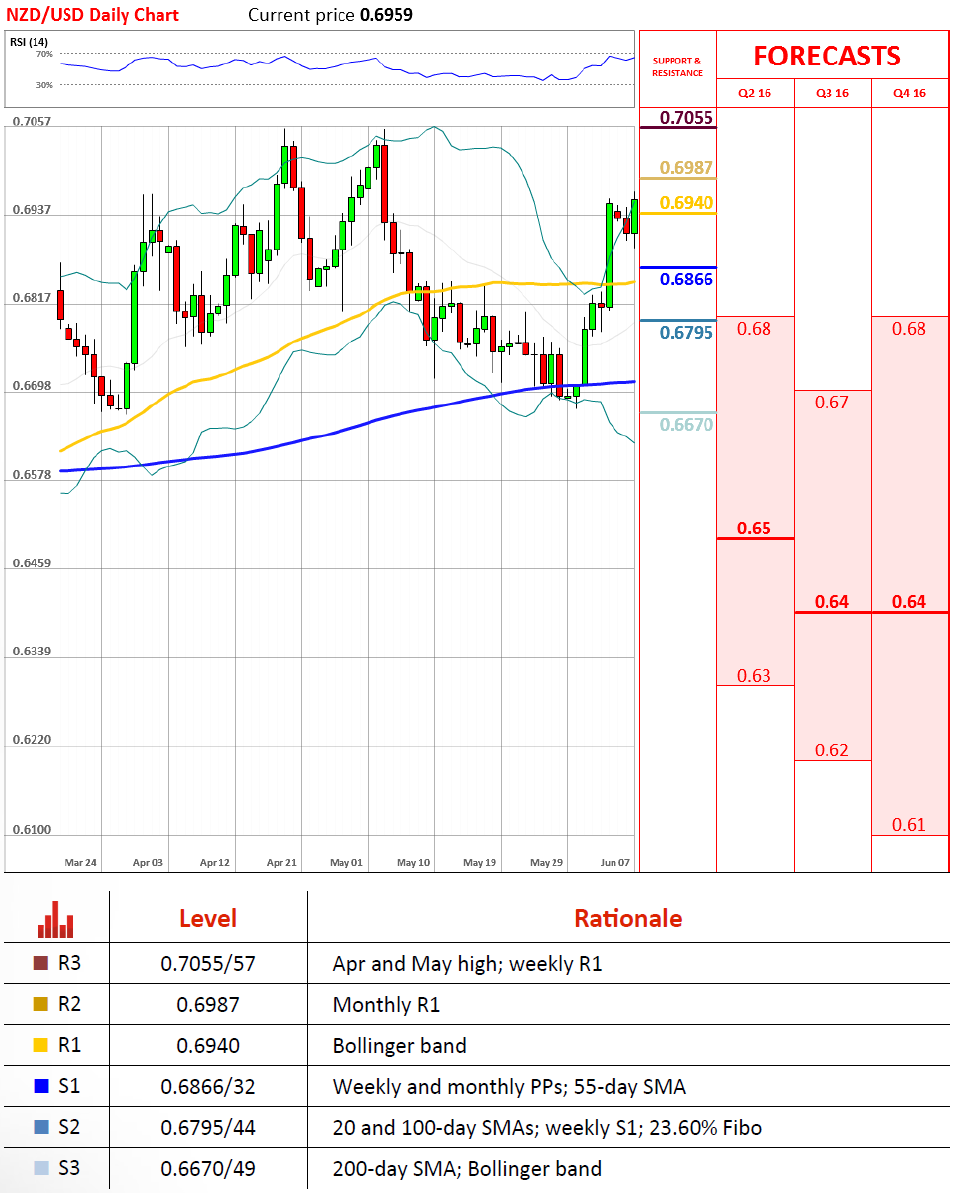Select the 0.6670 support level label
Screen dimensions: 965x1193
point(686,425)
